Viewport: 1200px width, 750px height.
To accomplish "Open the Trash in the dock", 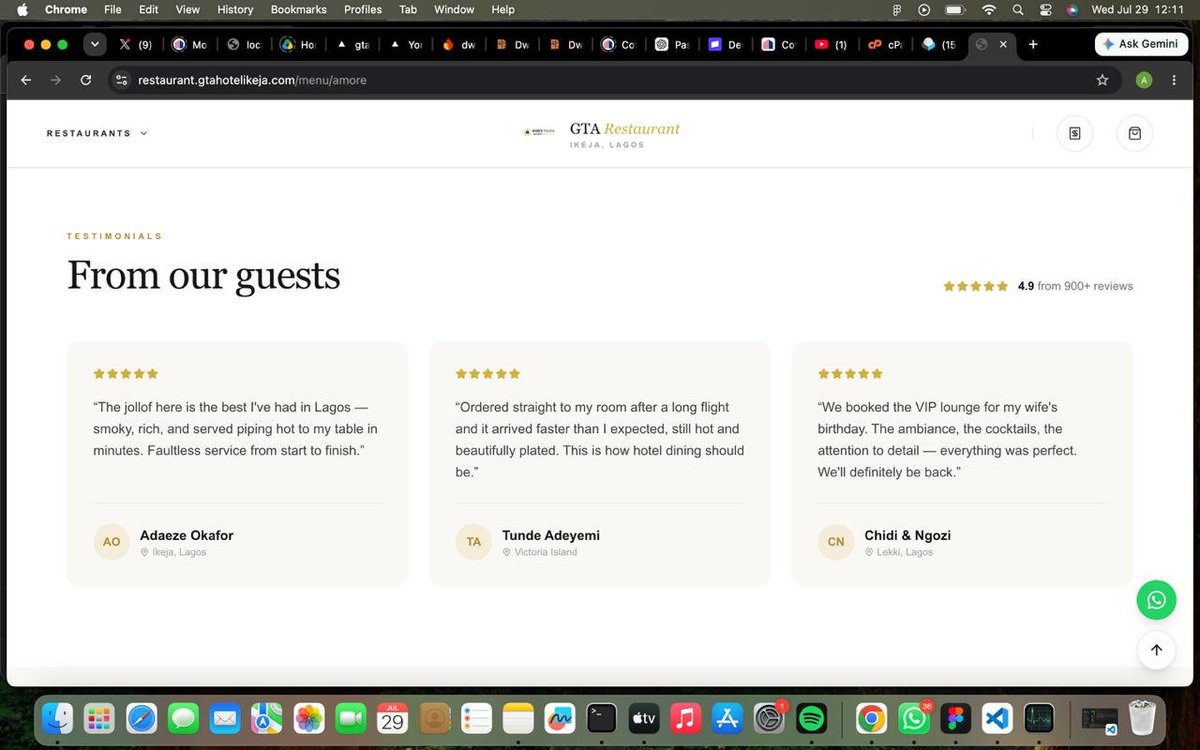I will [1142, 717].
